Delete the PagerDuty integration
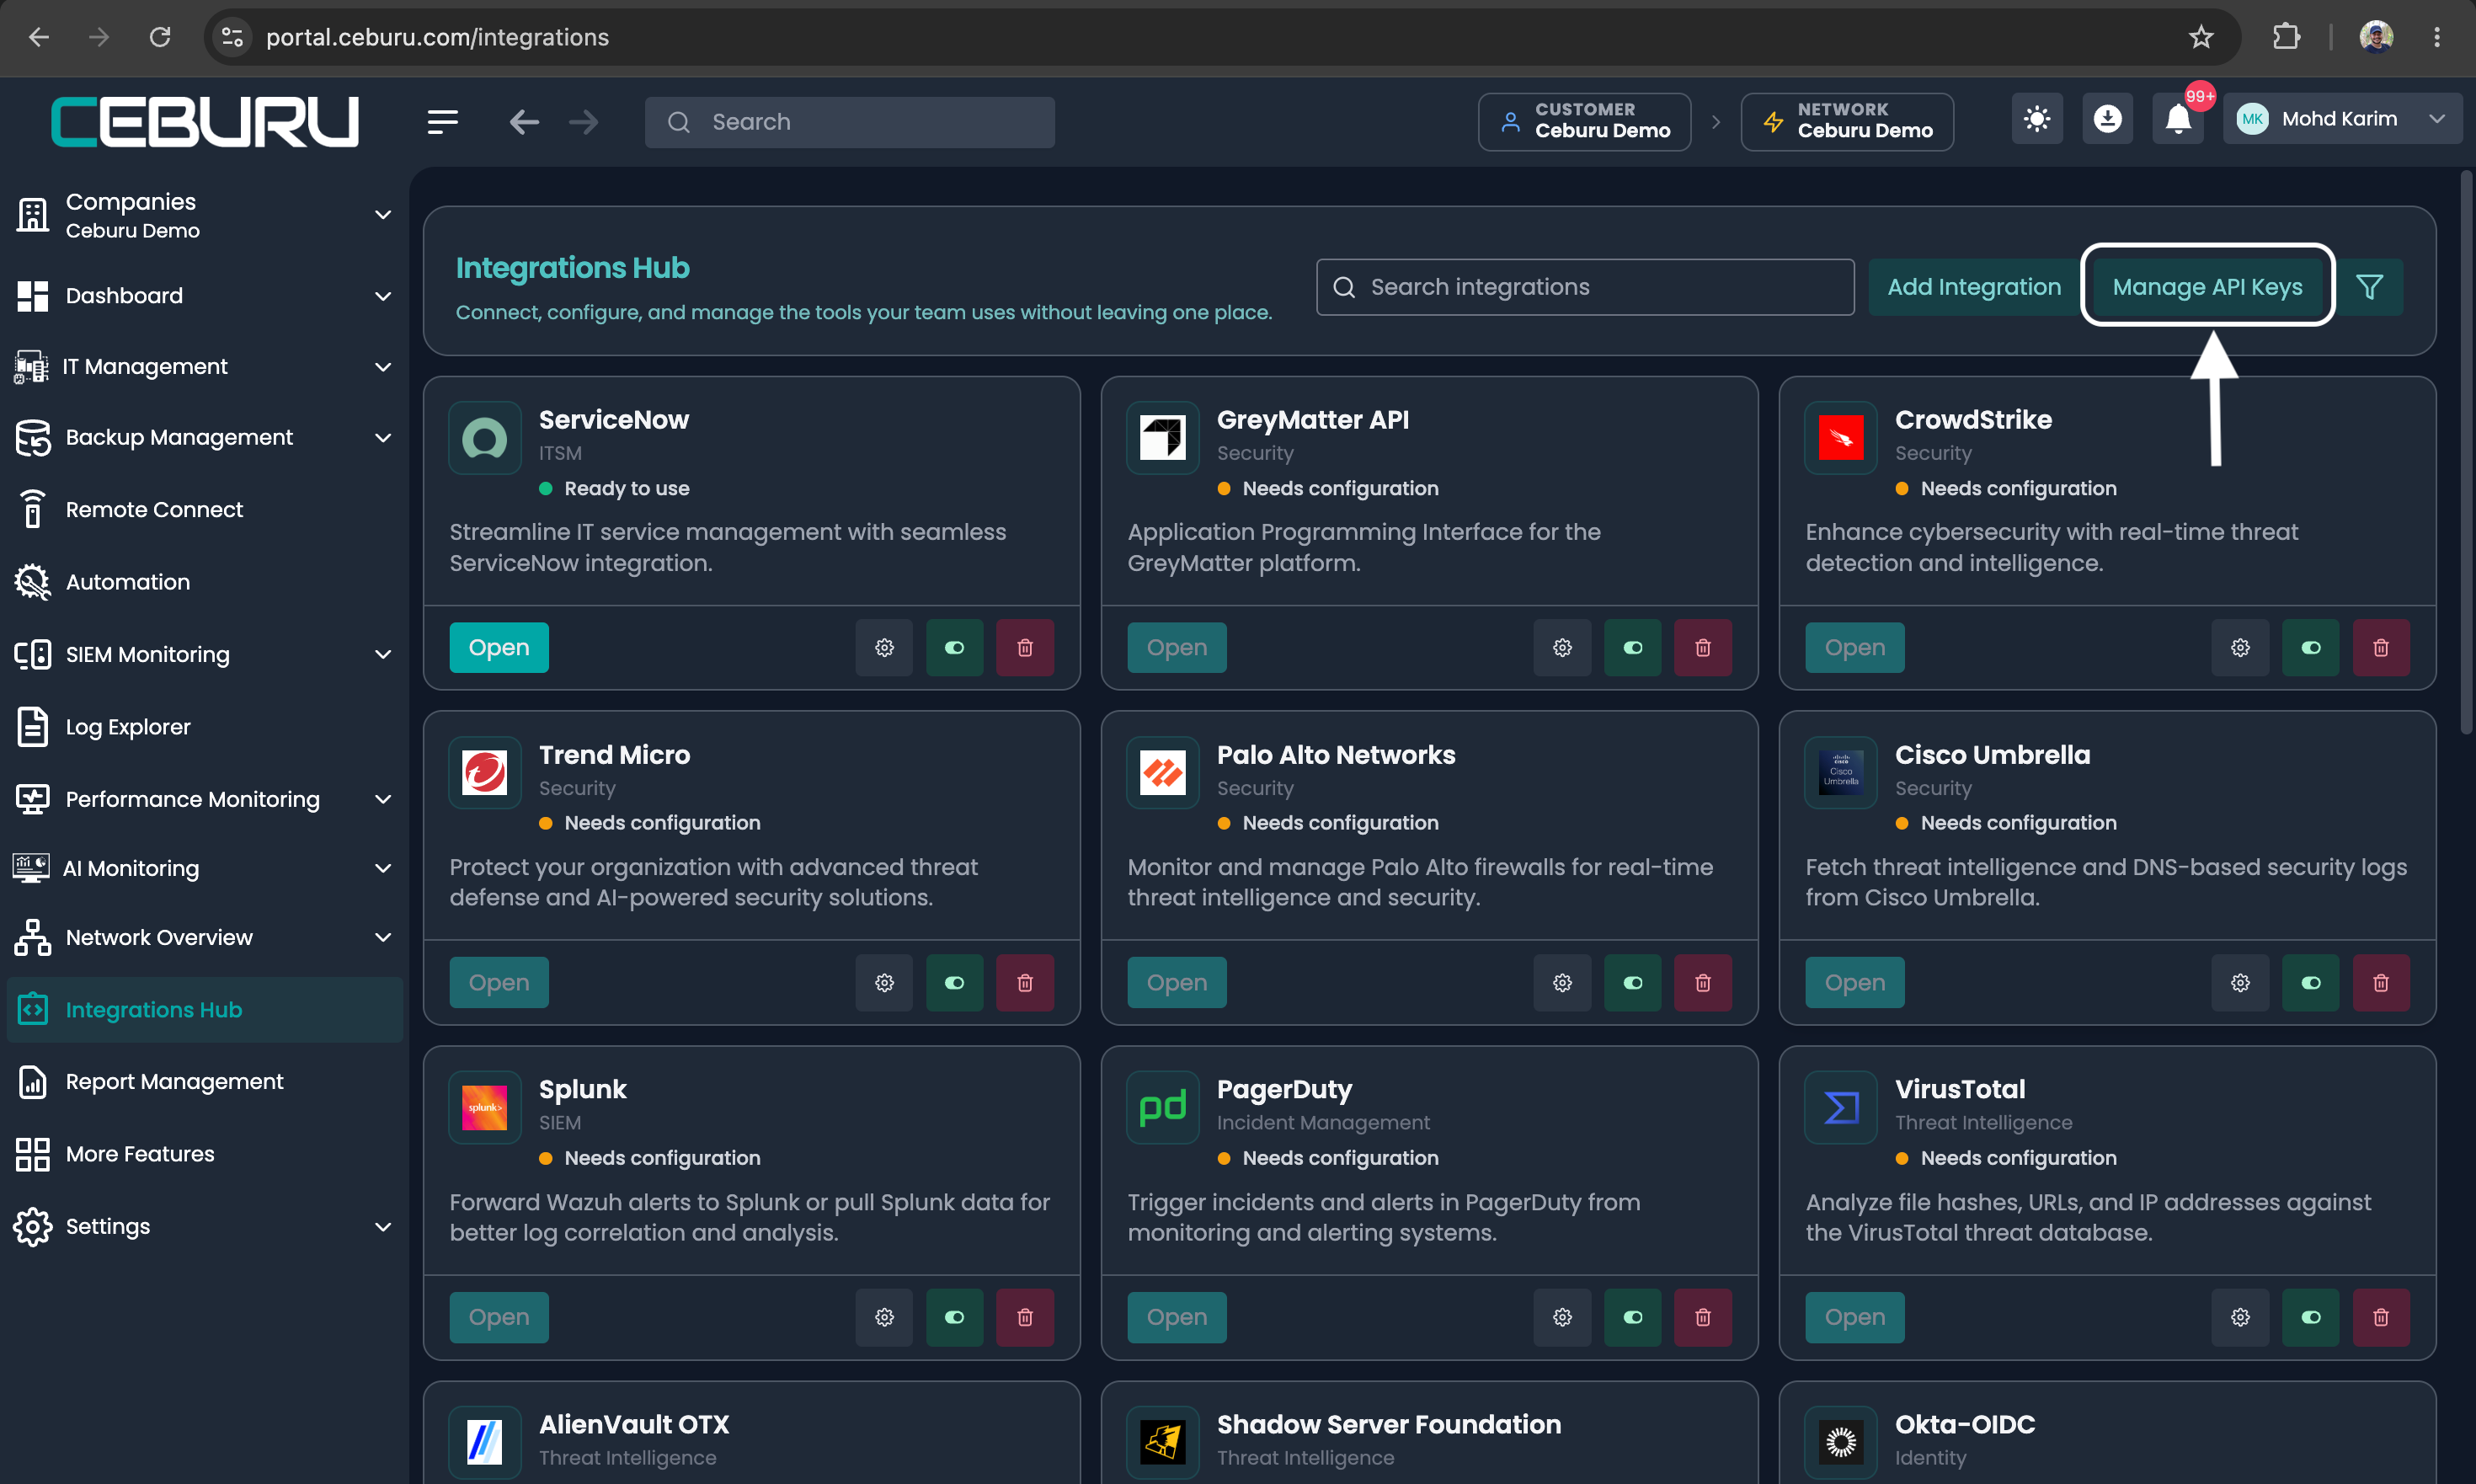2476x1484 pixels. tap(1703, 1317)
